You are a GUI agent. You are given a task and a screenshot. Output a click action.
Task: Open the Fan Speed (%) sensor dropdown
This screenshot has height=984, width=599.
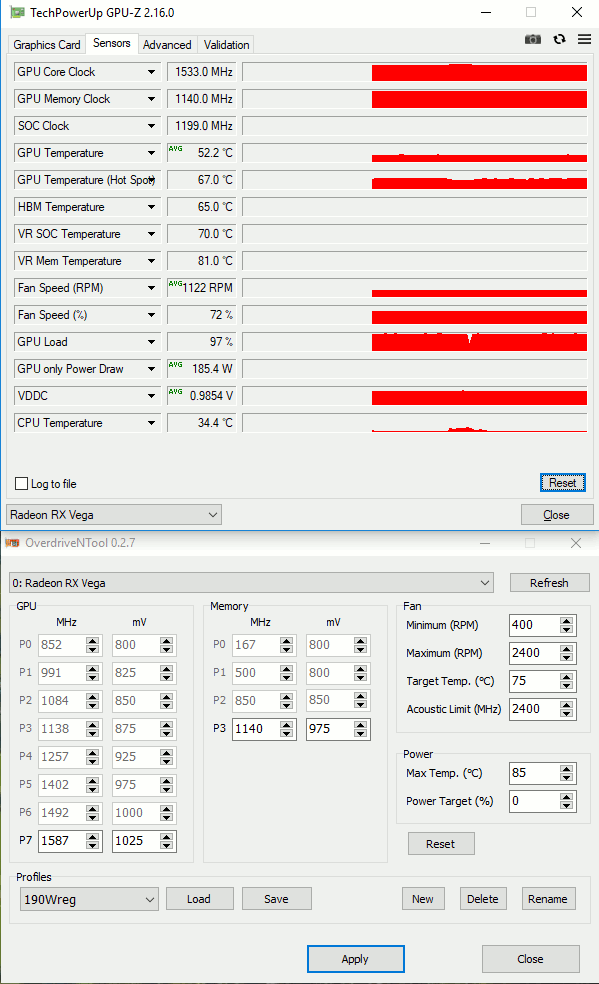click(151, 315)
